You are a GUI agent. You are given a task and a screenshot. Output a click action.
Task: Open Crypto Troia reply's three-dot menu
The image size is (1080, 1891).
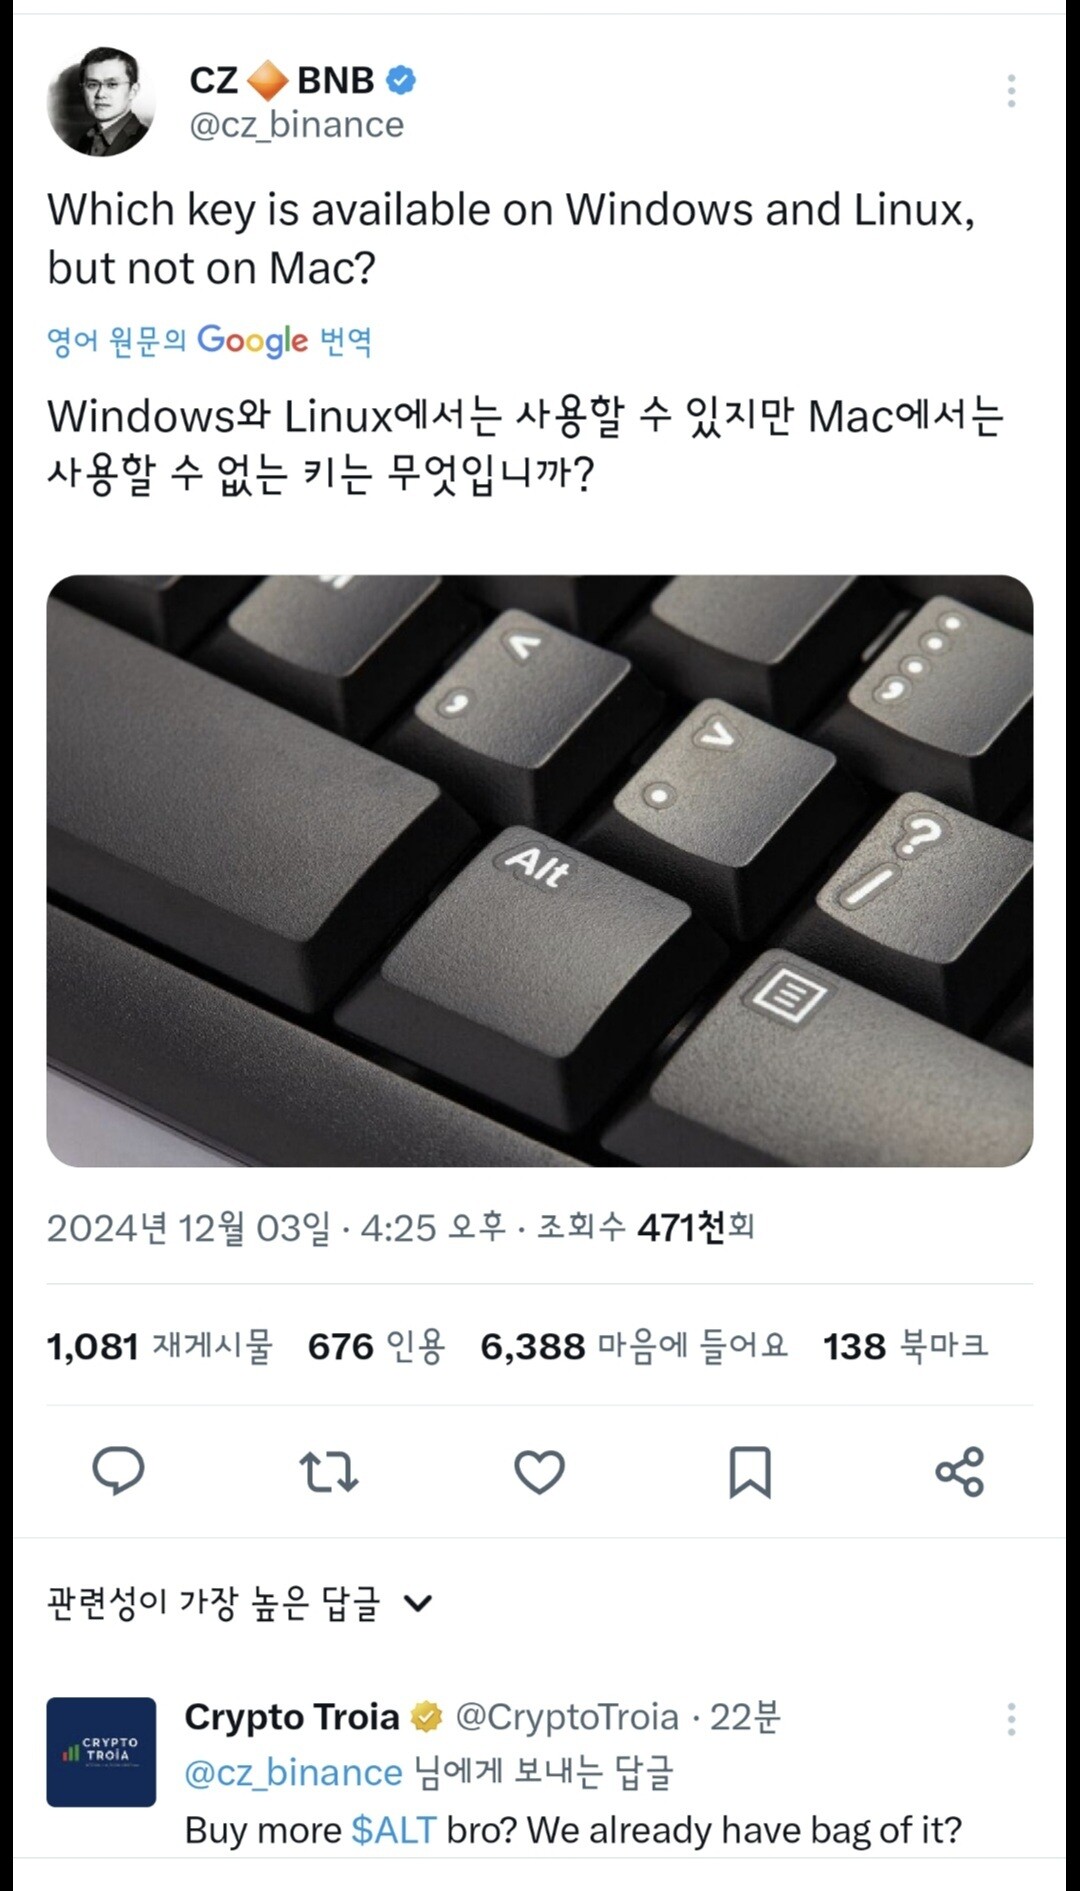point(1011,1719)
